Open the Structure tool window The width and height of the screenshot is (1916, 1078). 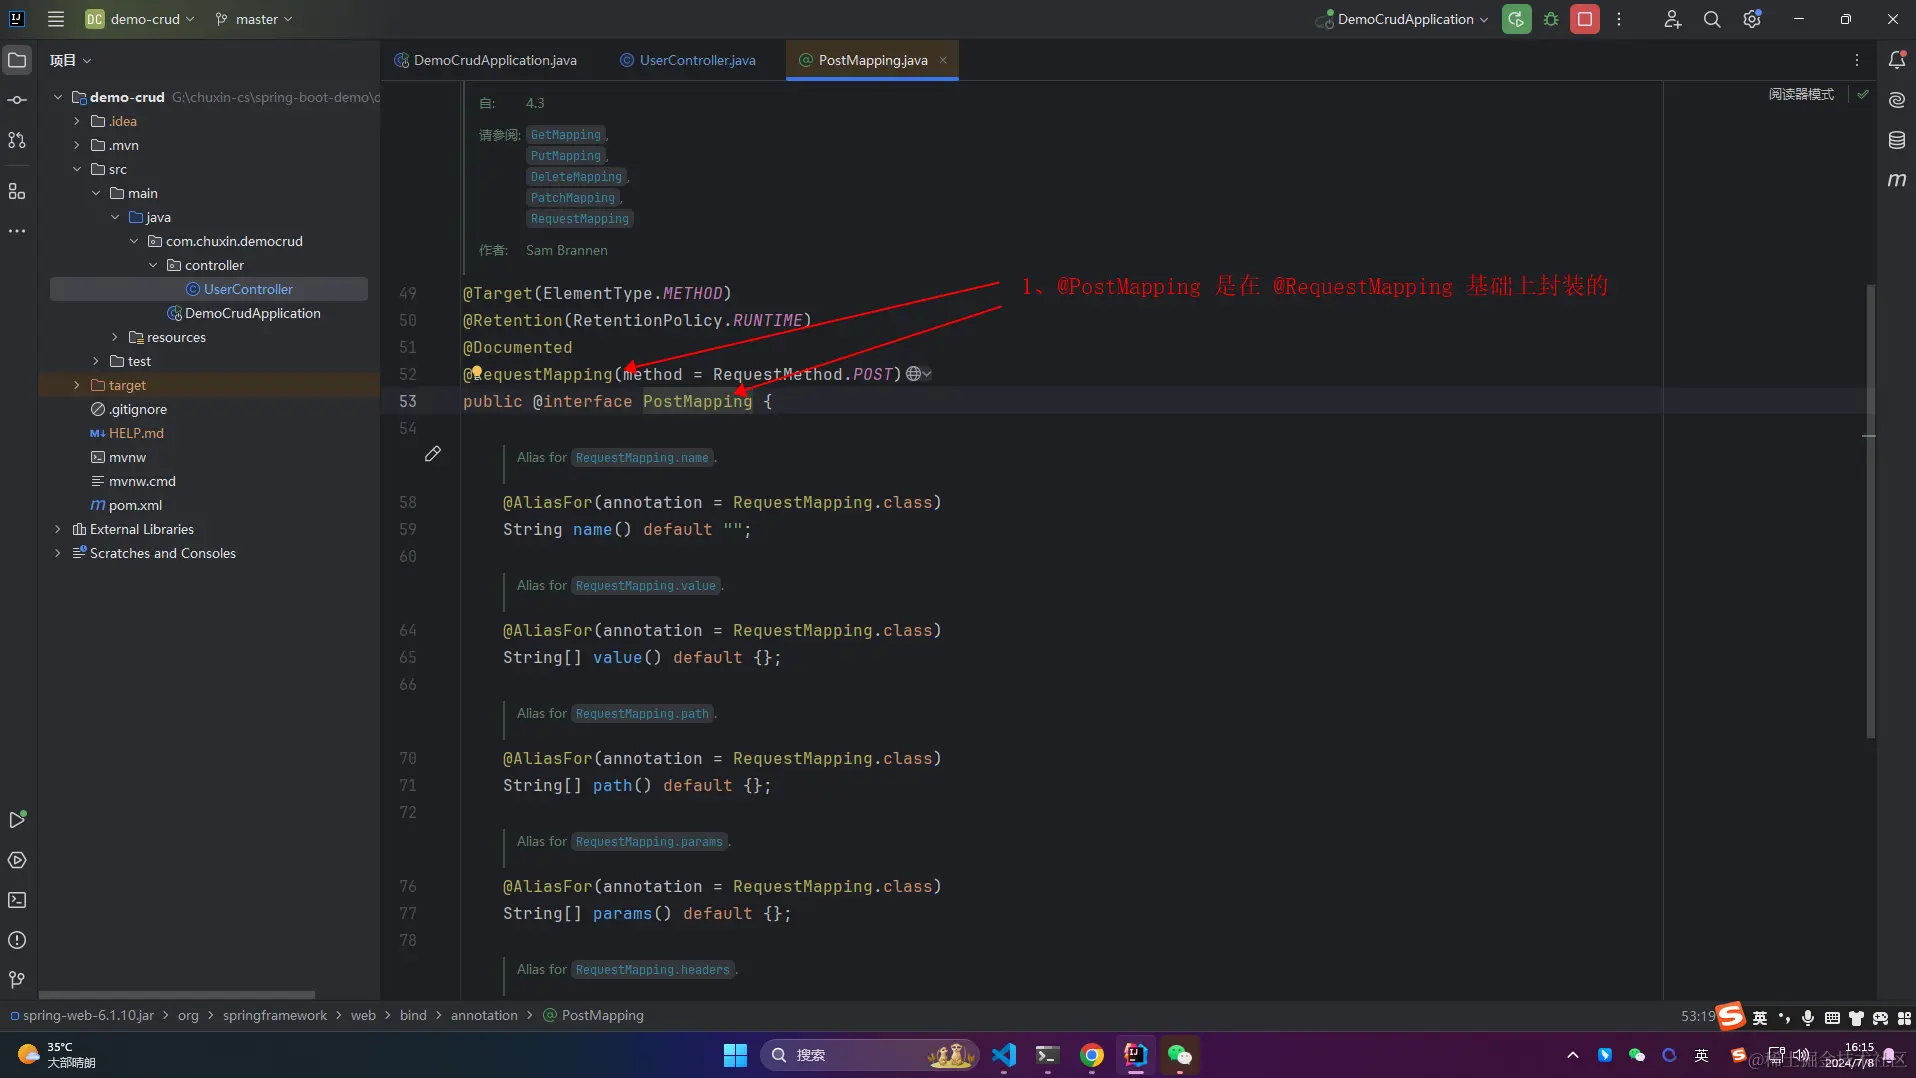[17, 191]
